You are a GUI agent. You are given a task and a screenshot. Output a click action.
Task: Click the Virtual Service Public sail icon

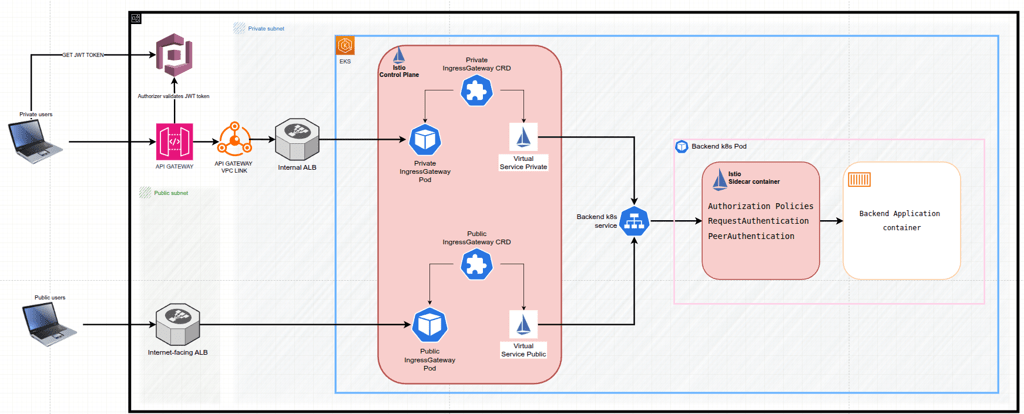pyautogui.click(x=523, y=325)
